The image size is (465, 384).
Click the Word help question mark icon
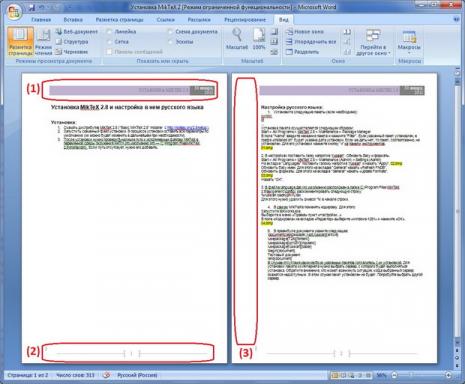click(x=456, y=19)
